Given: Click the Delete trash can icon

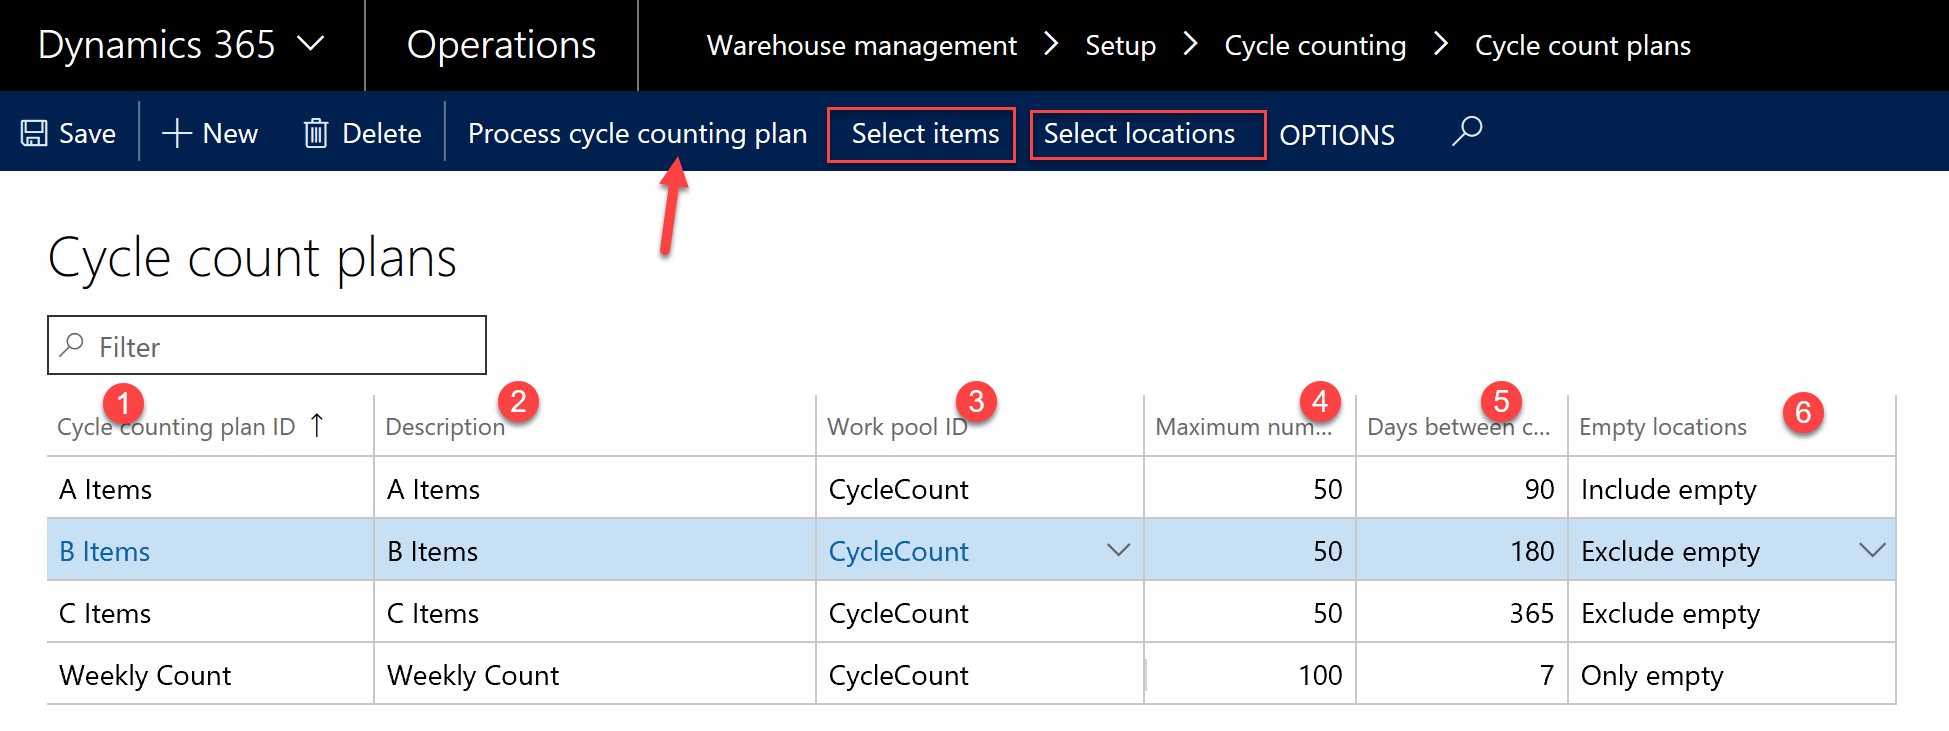Looking at the screenshot, I should (x=316, y=134).
